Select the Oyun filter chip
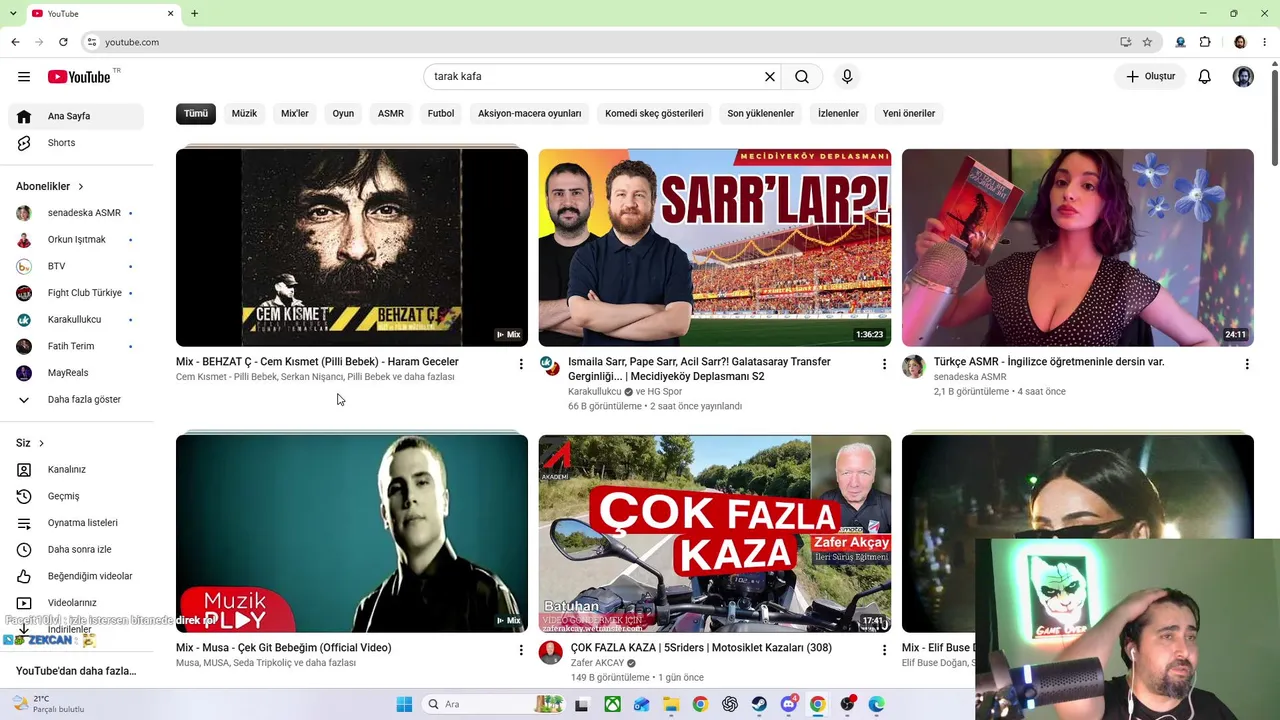 pyautogui.click(x=343, y=113)
